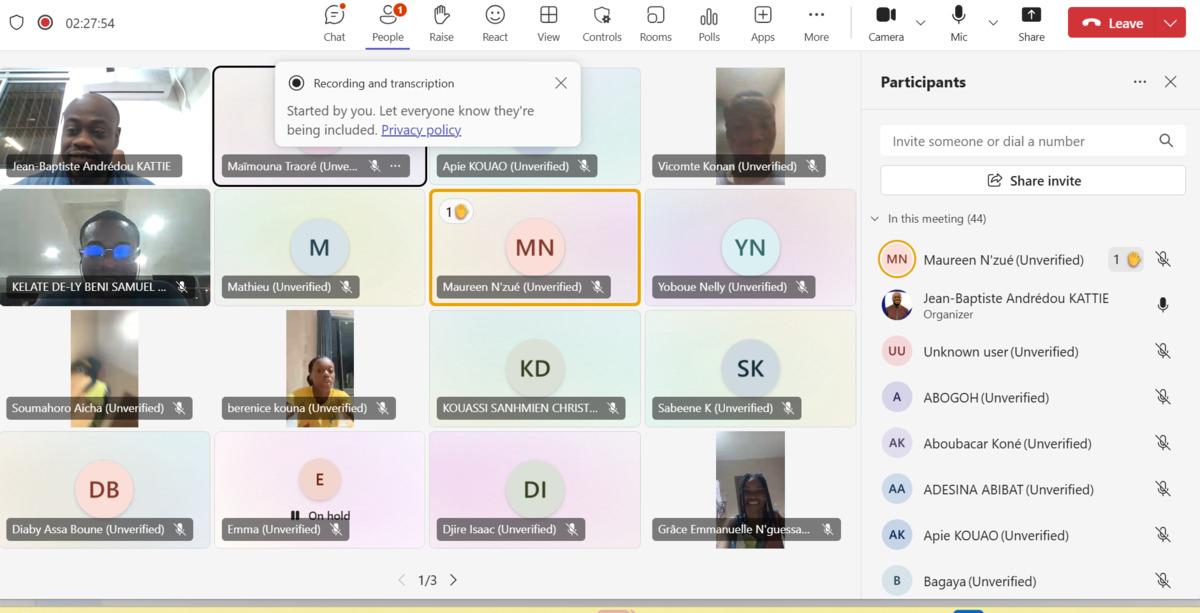The height and width of the screenshot is (613, 1200).
Task: Select KELATE DE-LY BENI SAMUEL's video tile
Action: [x=105, y=247]
